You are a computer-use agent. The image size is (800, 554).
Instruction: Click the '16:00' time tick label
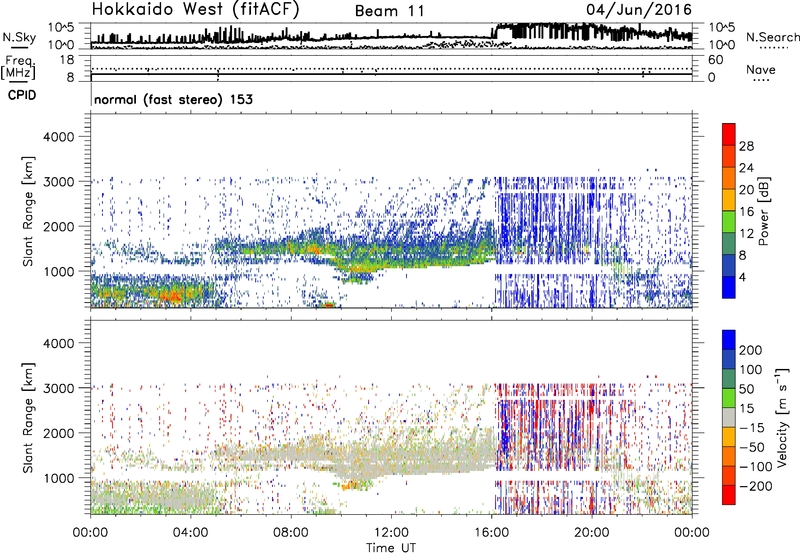[x=491, y=533]
